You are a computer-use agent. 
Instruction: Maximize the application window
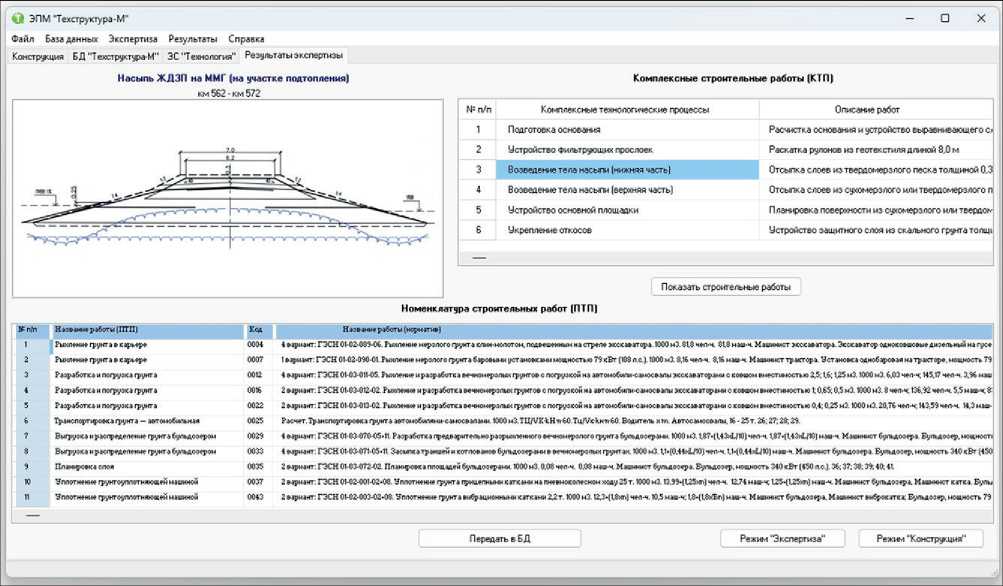[945, 18]
